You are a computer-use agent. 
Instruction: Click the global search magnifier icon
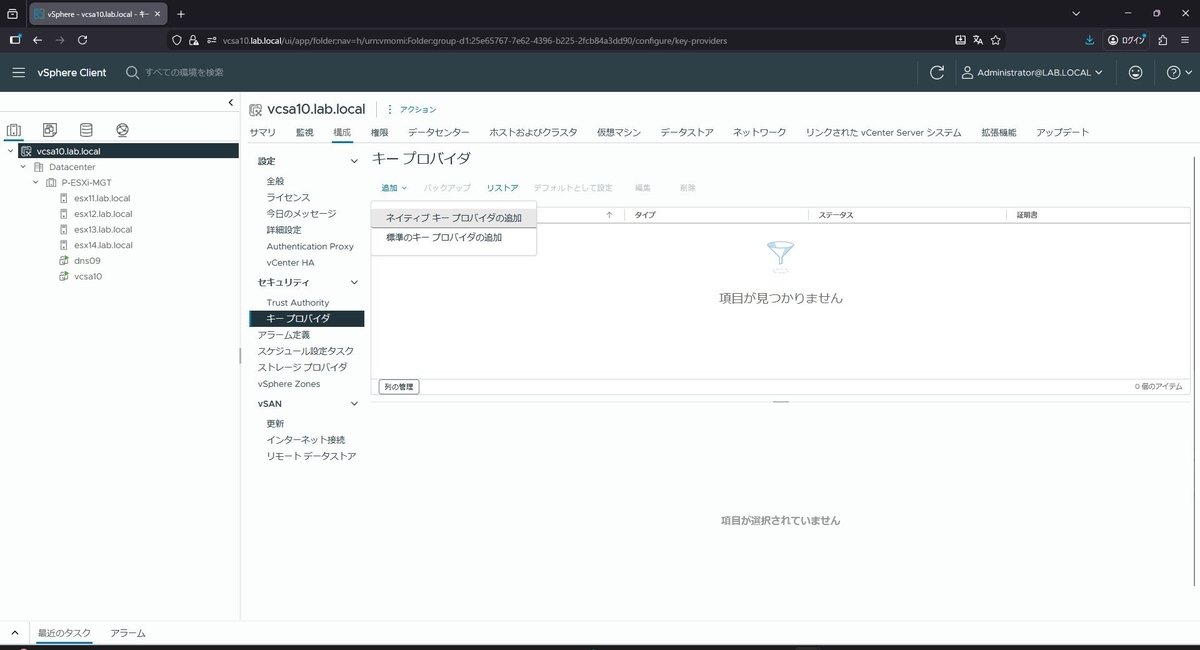pos(132,72)
